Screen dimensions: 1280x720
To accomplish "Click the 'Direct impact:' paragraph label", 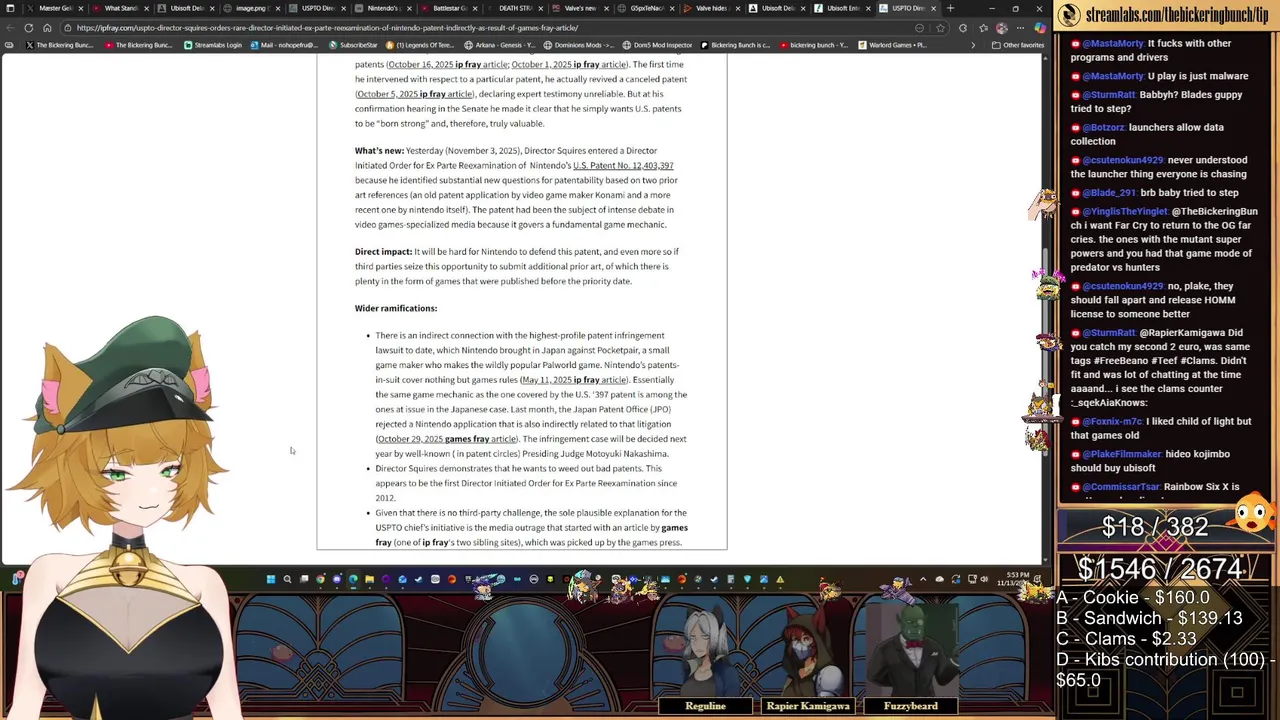I will pyautogui.click(x=383, y=252).
